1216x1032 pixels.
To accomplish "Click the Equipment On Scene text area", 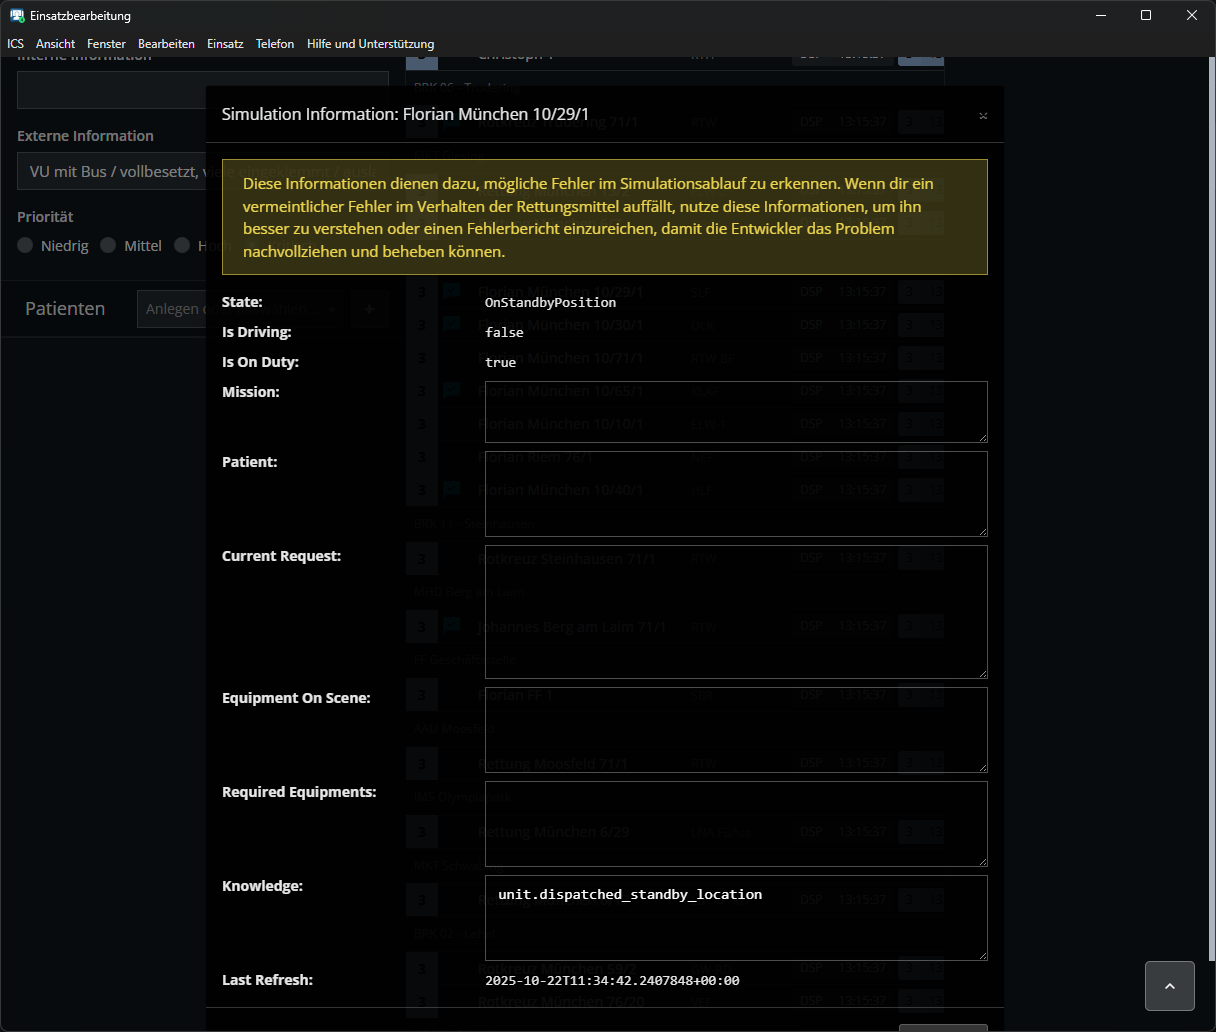I will click(x=735, y=729).
